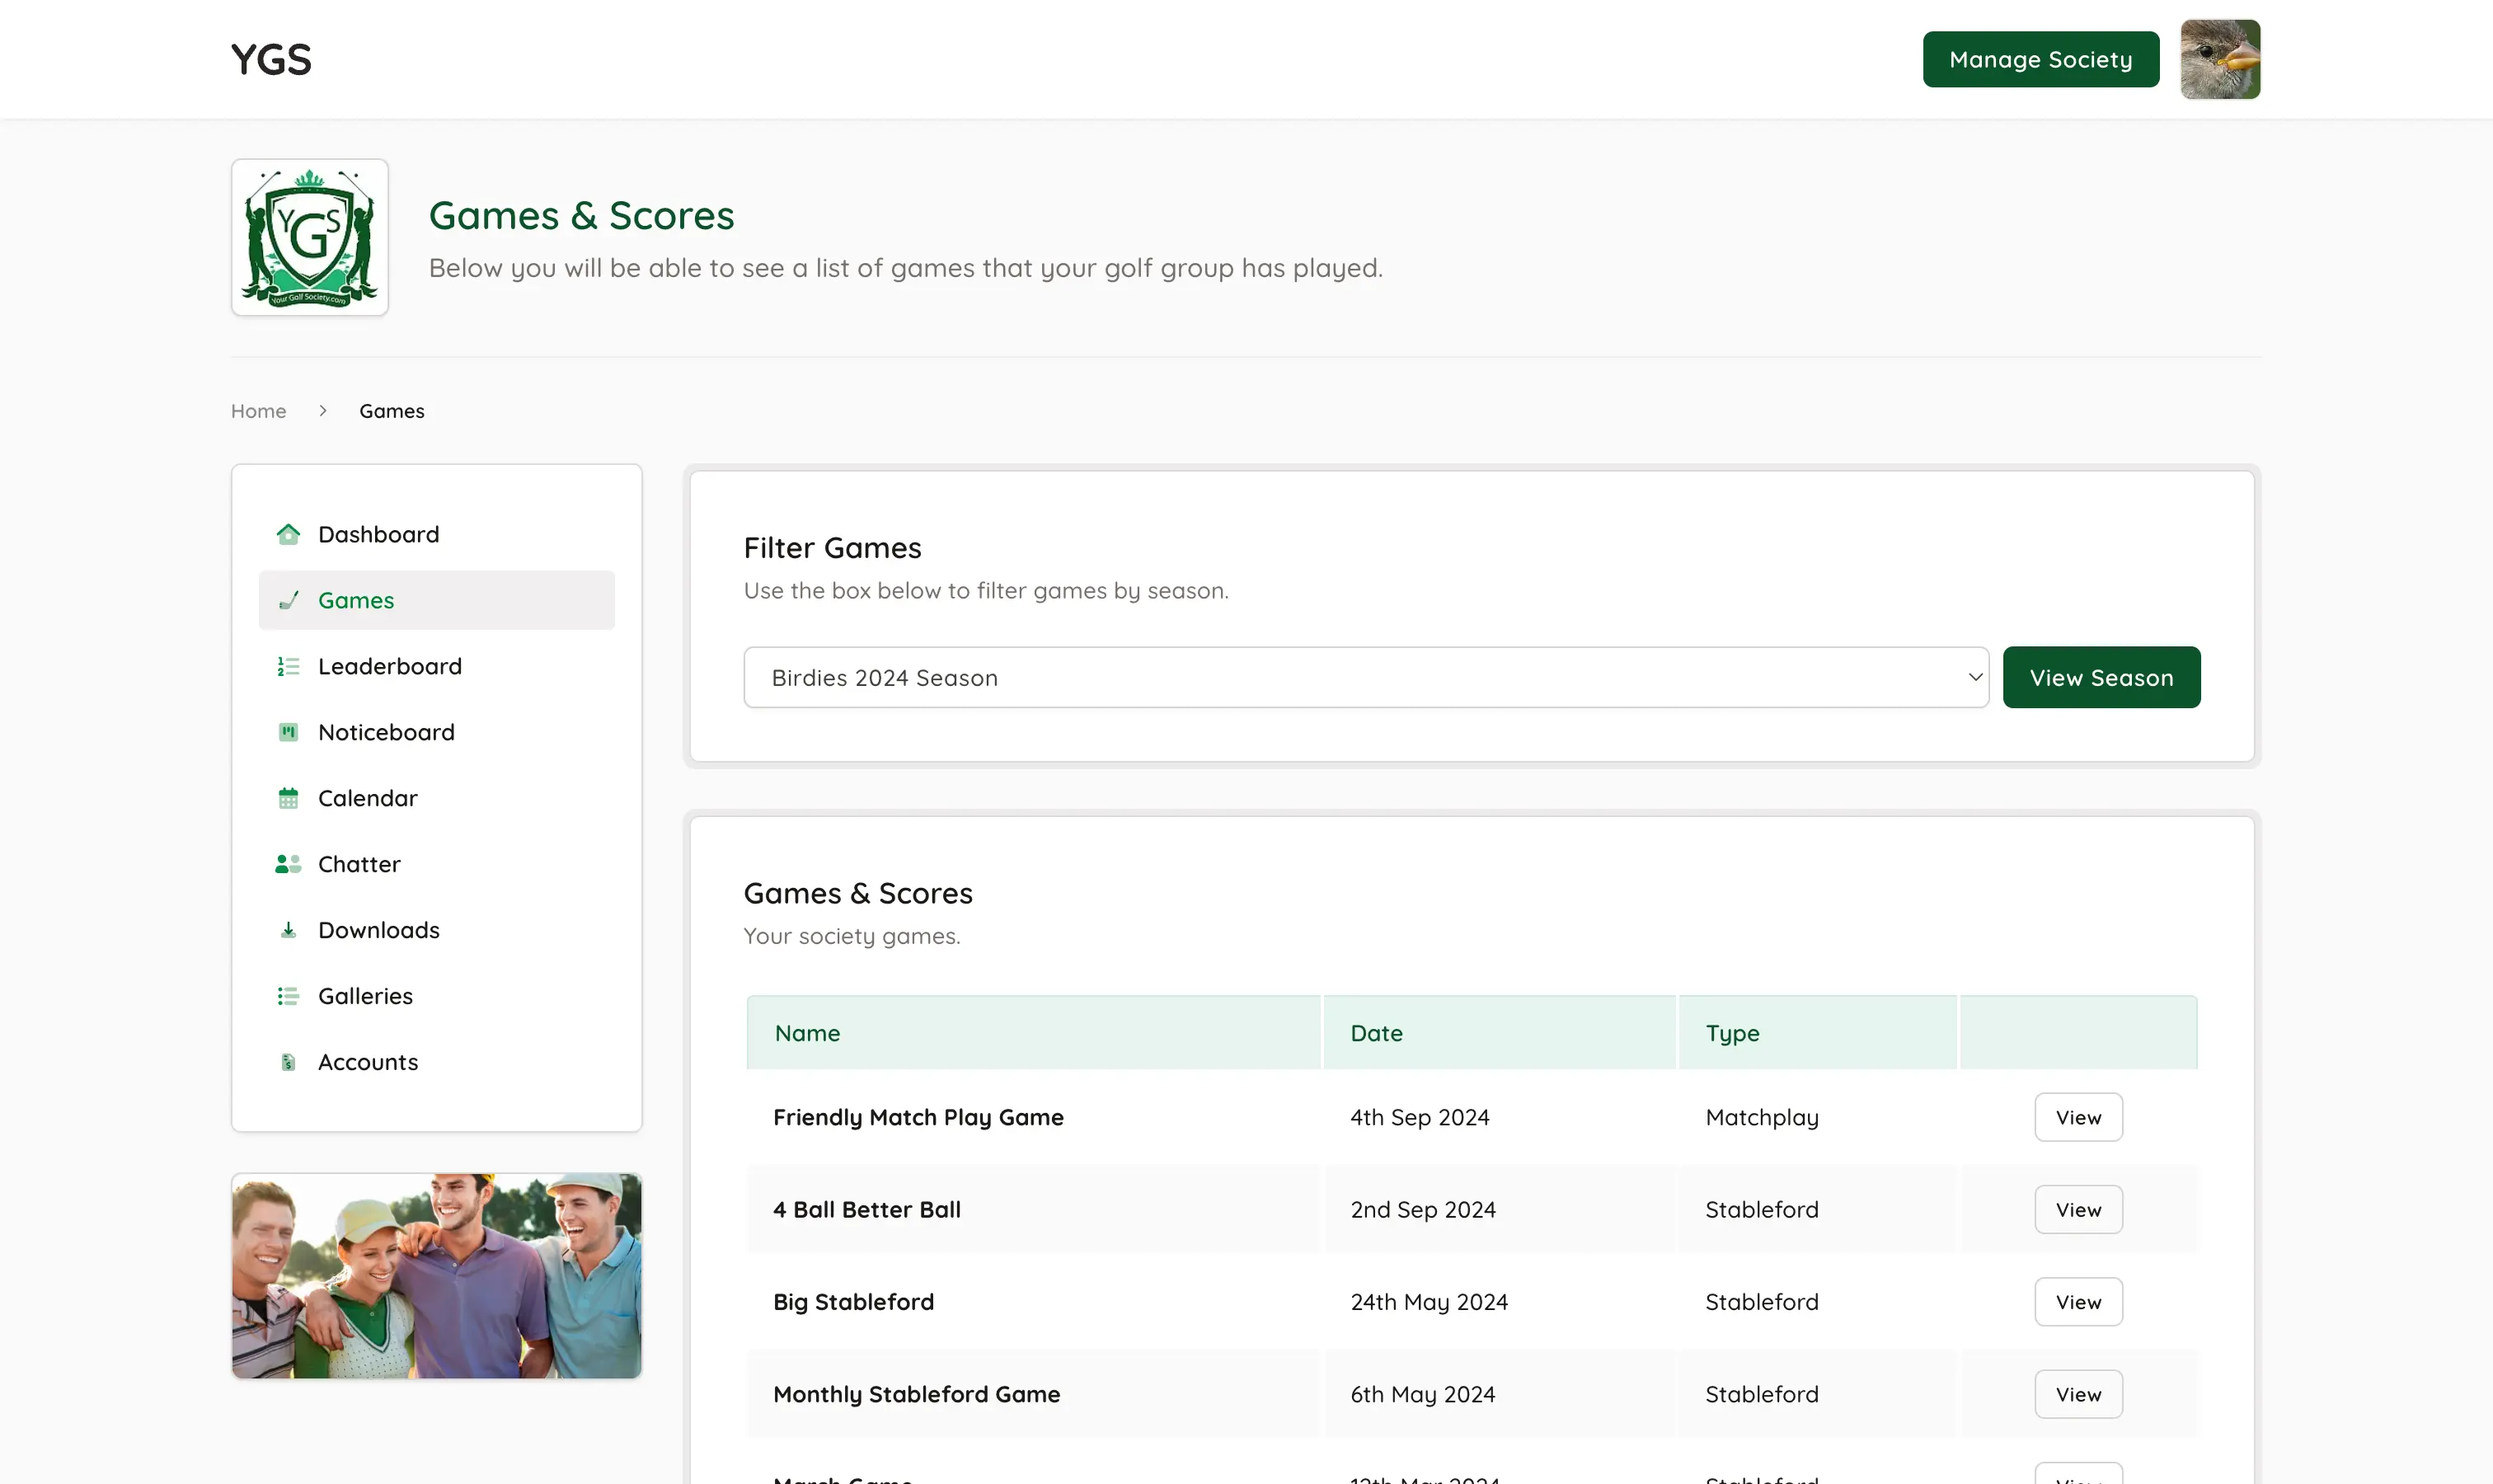Click the Noticeboard icon in sidebar
Screen dimensions: 2493x1484
tap(289, 732)
